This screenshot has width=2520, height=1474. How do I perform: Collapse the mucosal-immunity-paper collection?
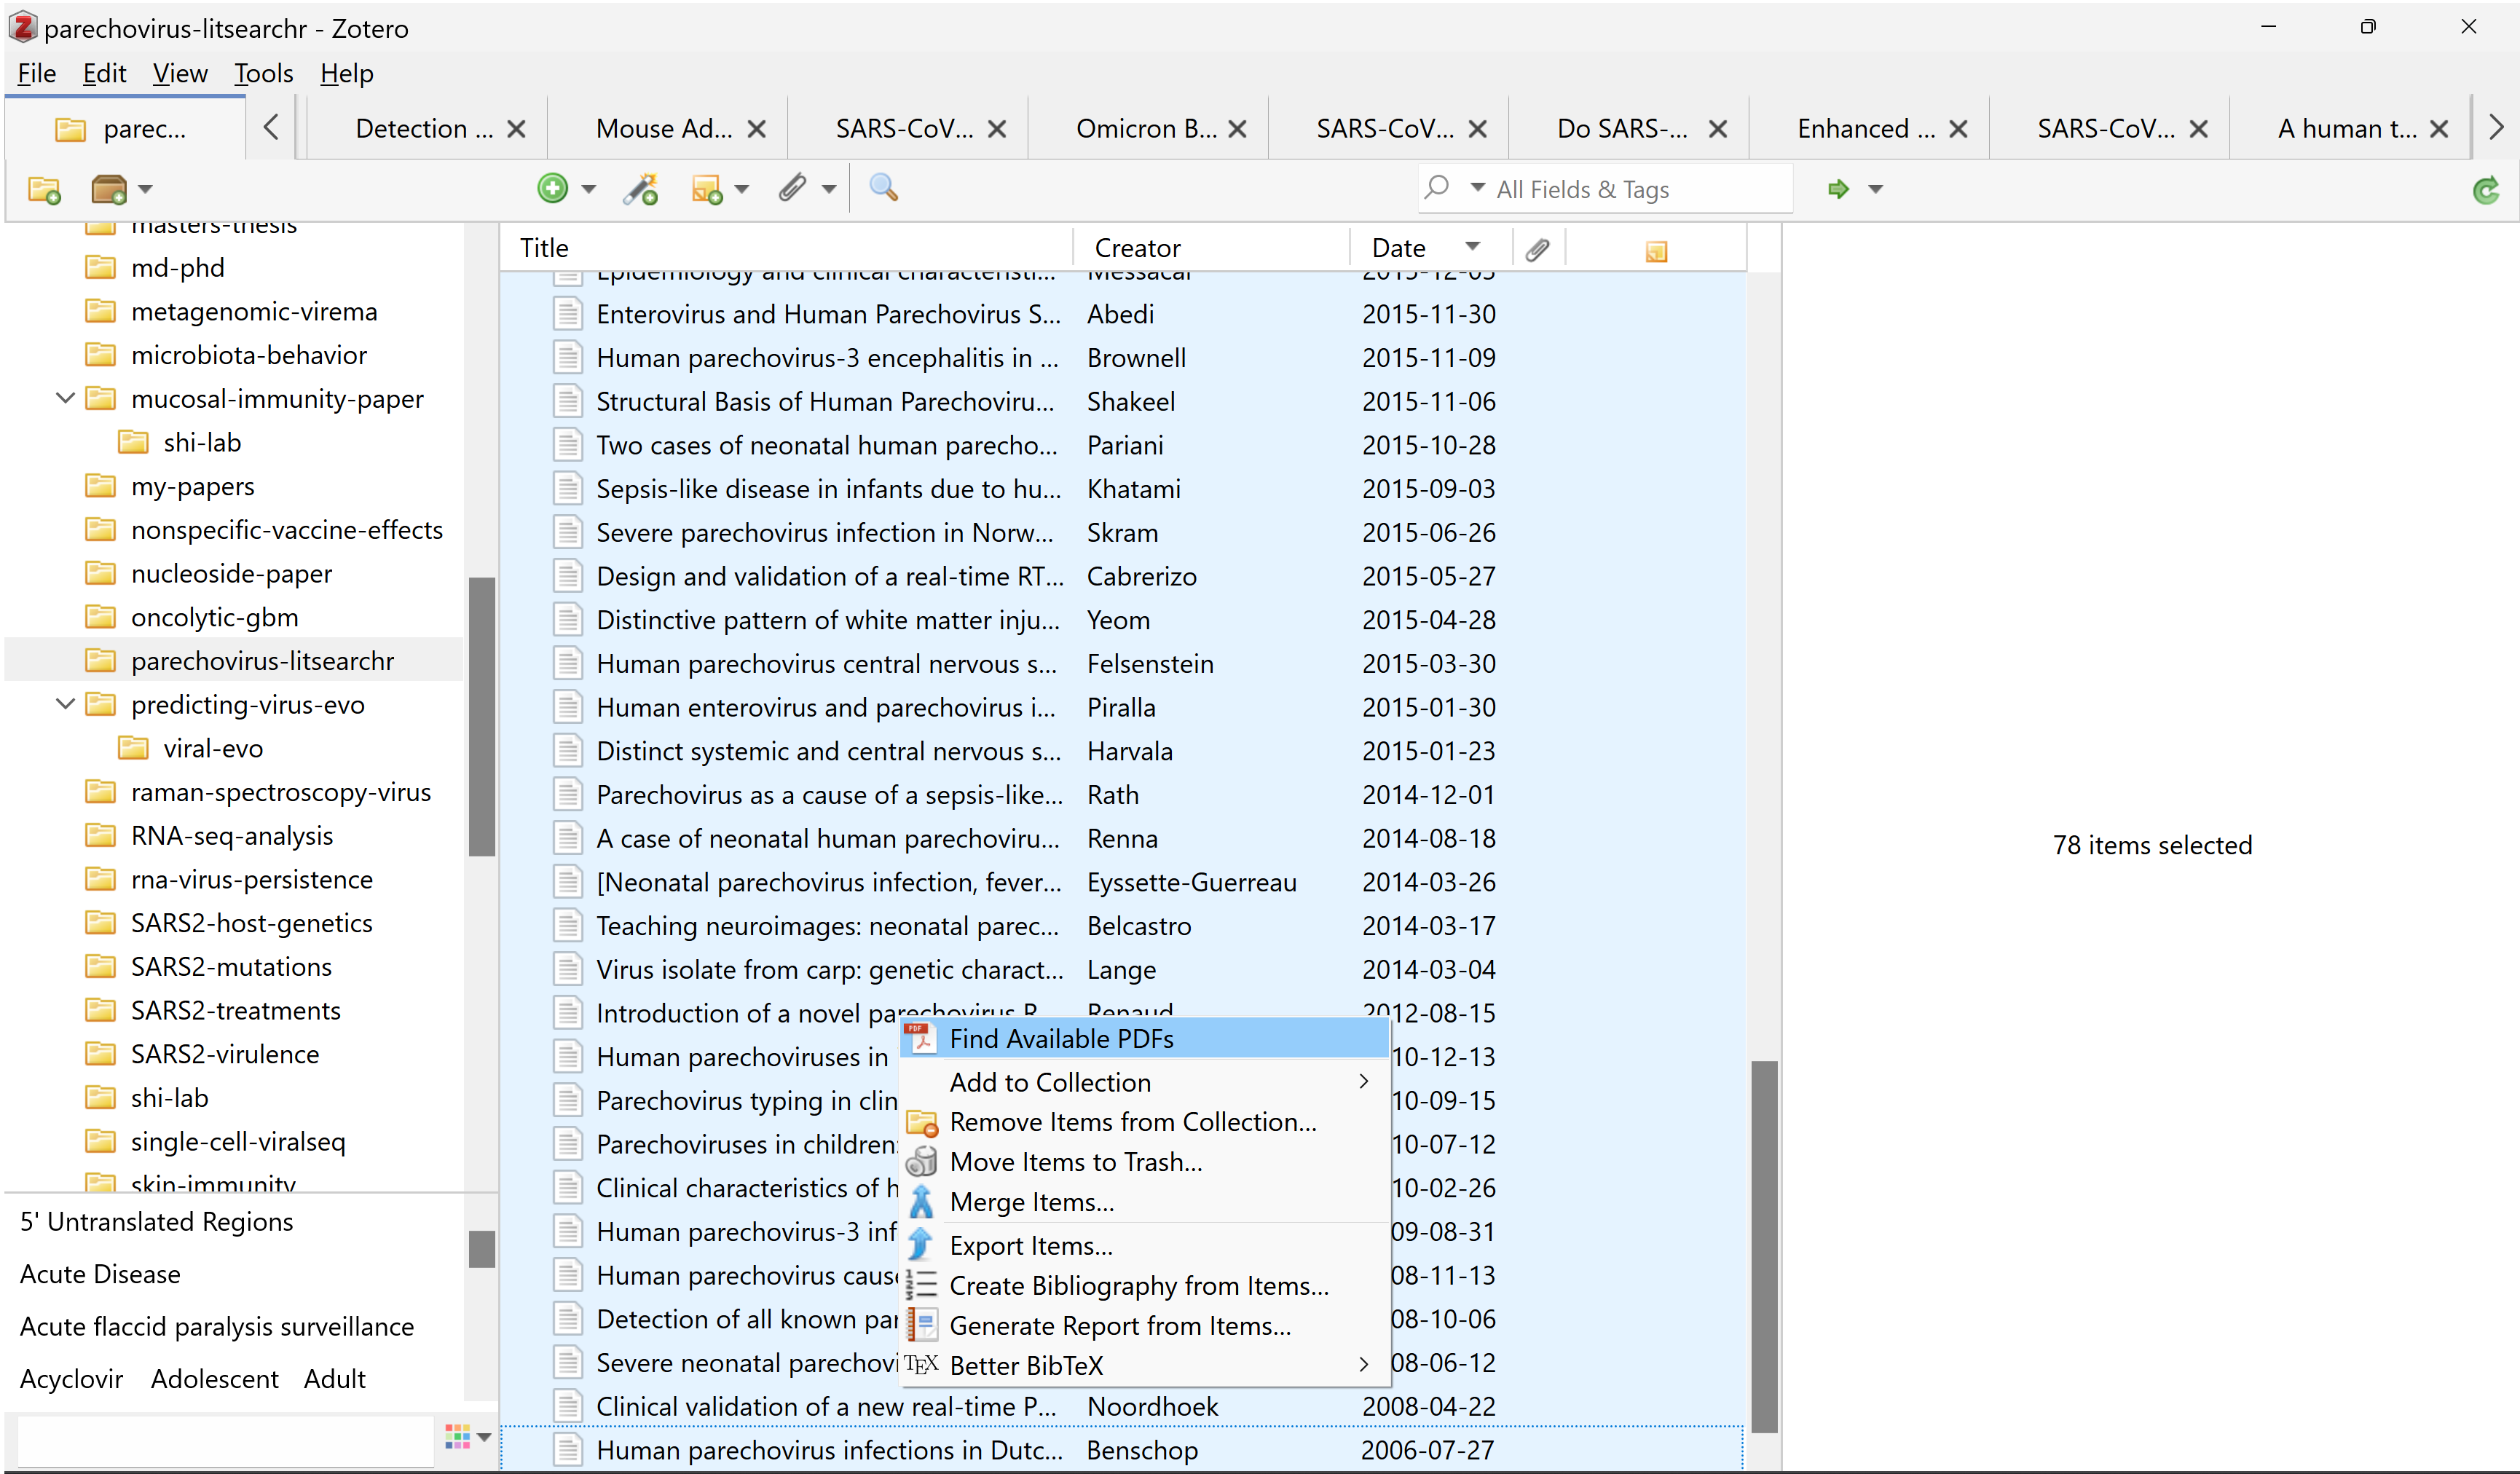[66, 398]
